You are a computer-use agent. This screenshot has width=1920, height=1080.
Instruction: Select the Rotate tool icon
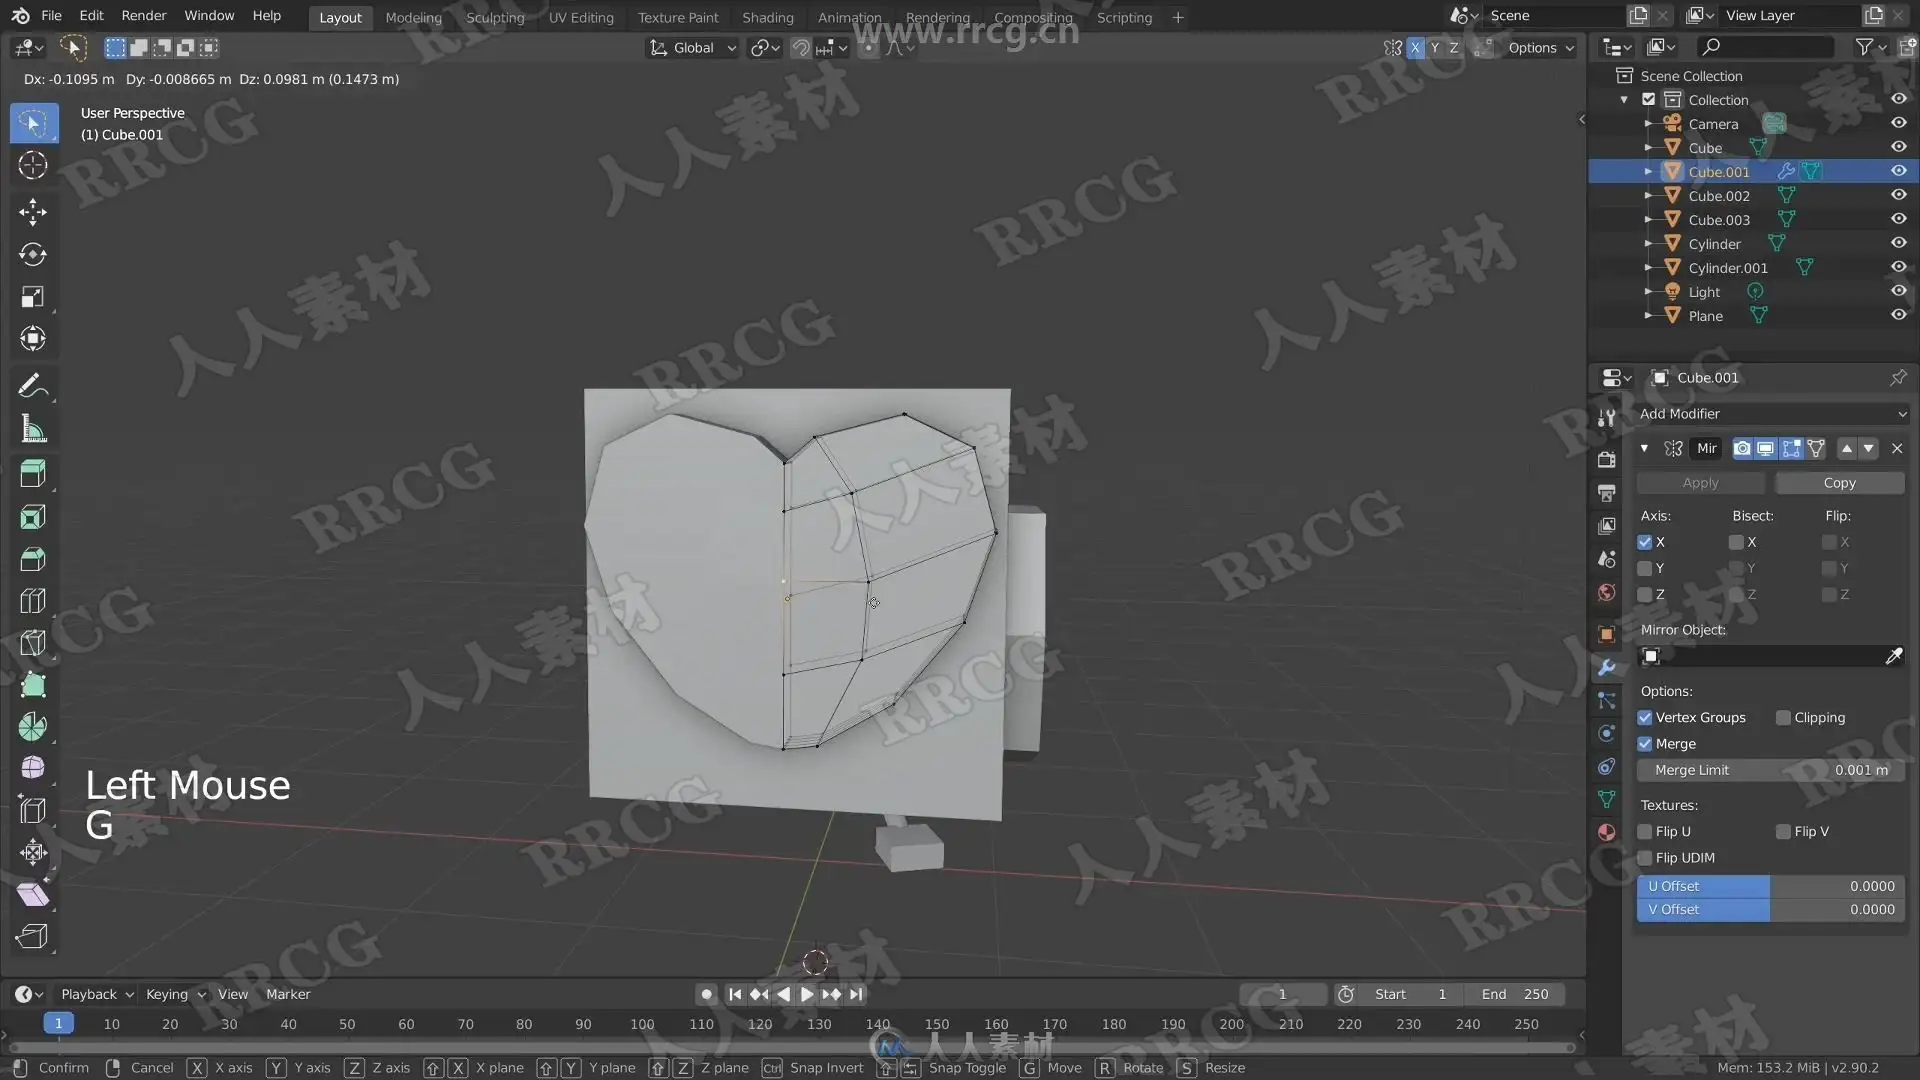pyautogui.click(x=32, y=254)
